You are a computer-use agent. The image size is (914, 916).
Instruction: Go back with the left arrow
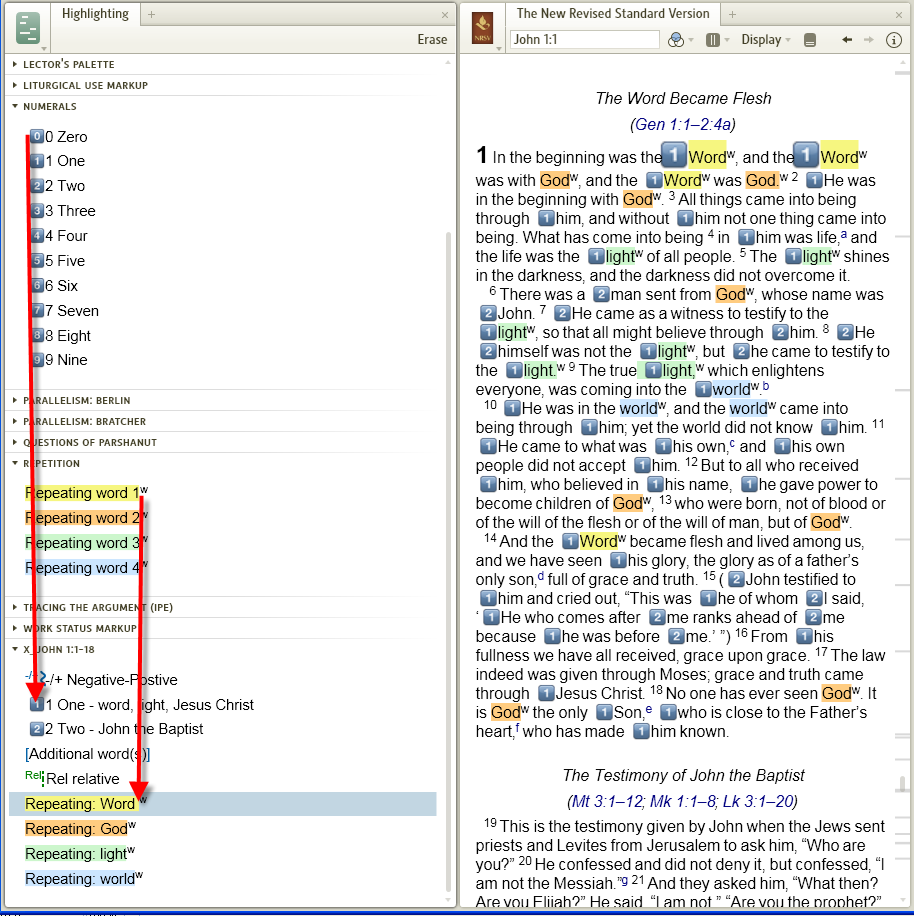click(x=846, y=40)
